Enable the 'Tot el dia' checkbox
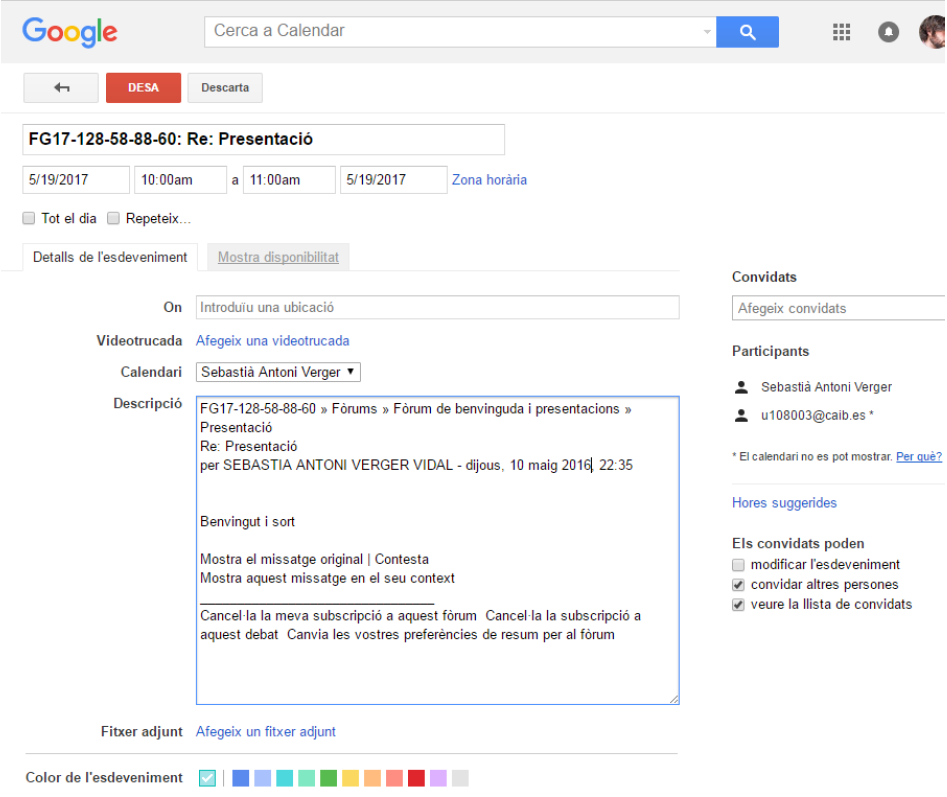The image size is (947, 797). tap(29, 218)
